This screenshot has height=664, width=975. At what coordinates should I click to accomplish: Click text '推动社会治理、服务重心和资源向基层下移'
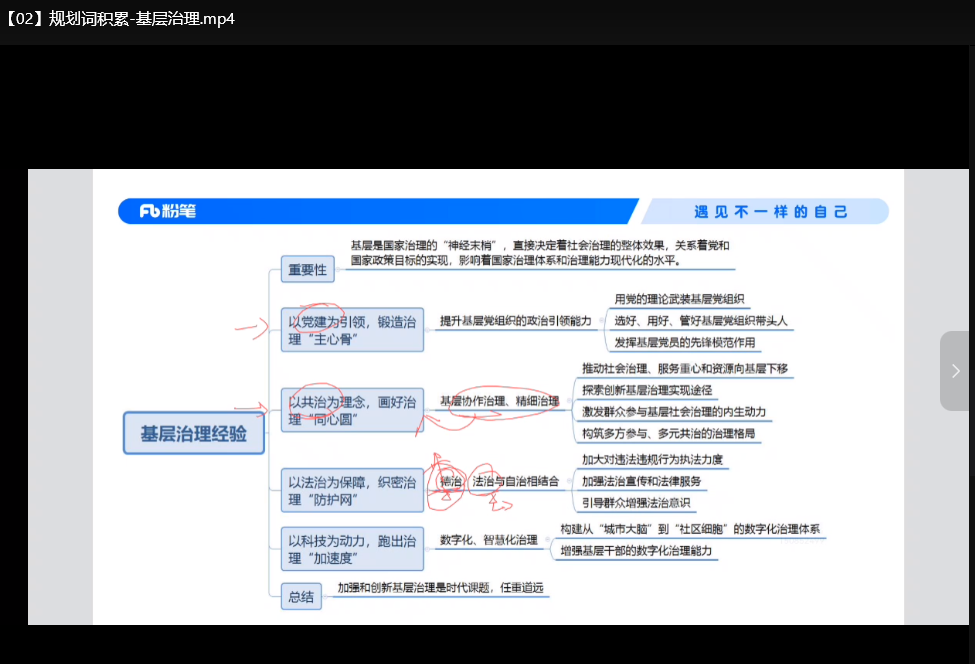click(685, 369)
